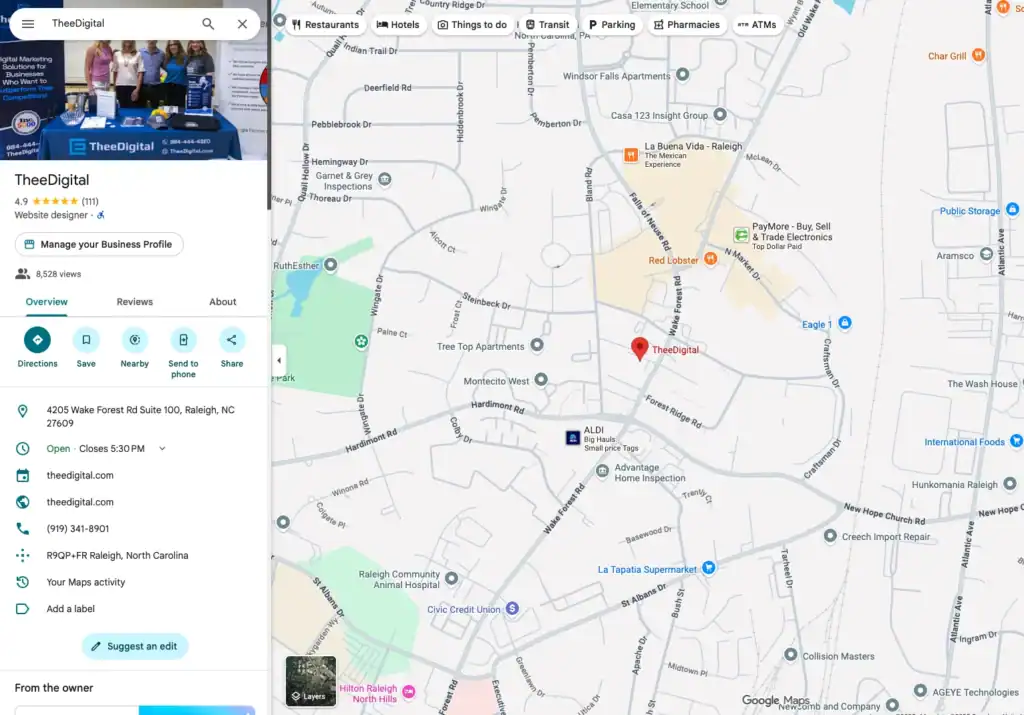Click Manage your Business Profile

(x=98, y=244)
